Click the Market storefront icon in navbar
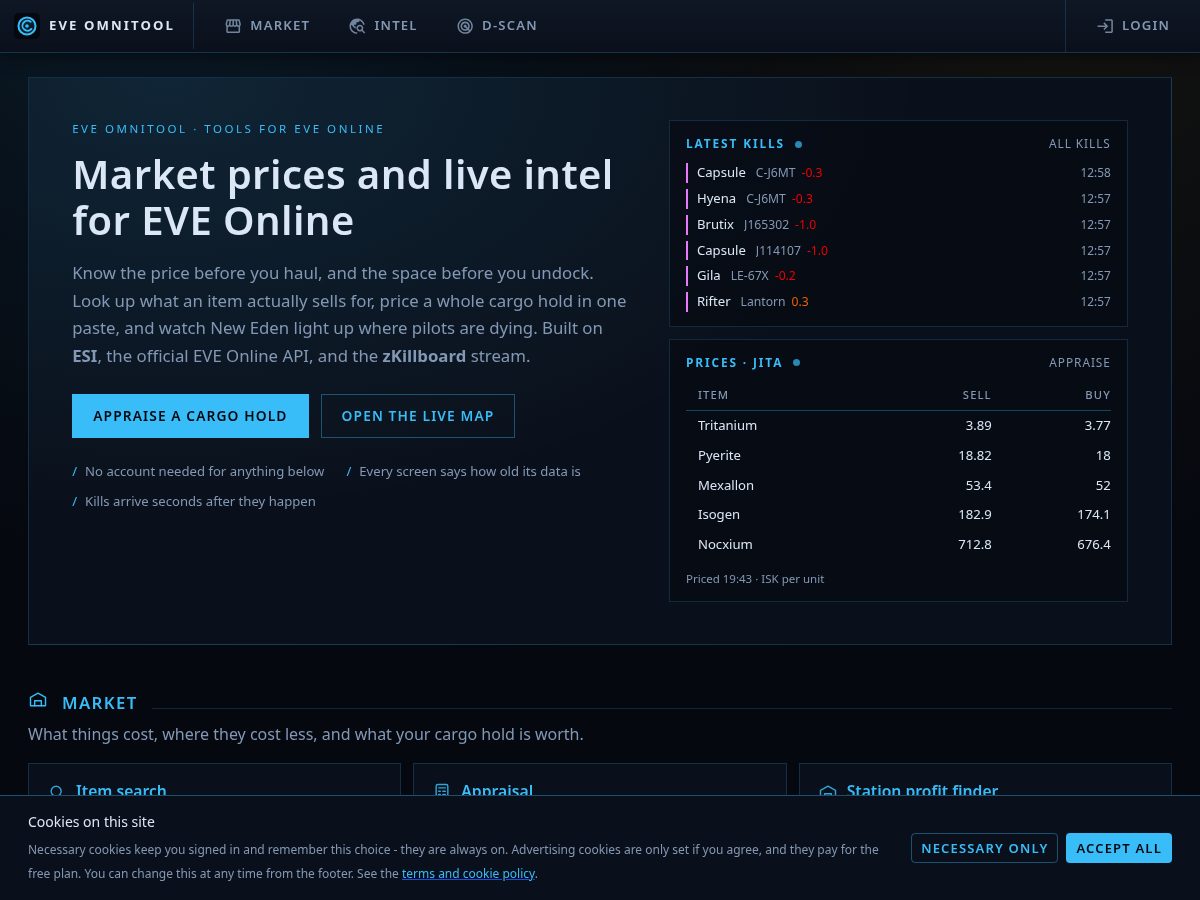Viewport: 1200px width, 900px height. 233,26
